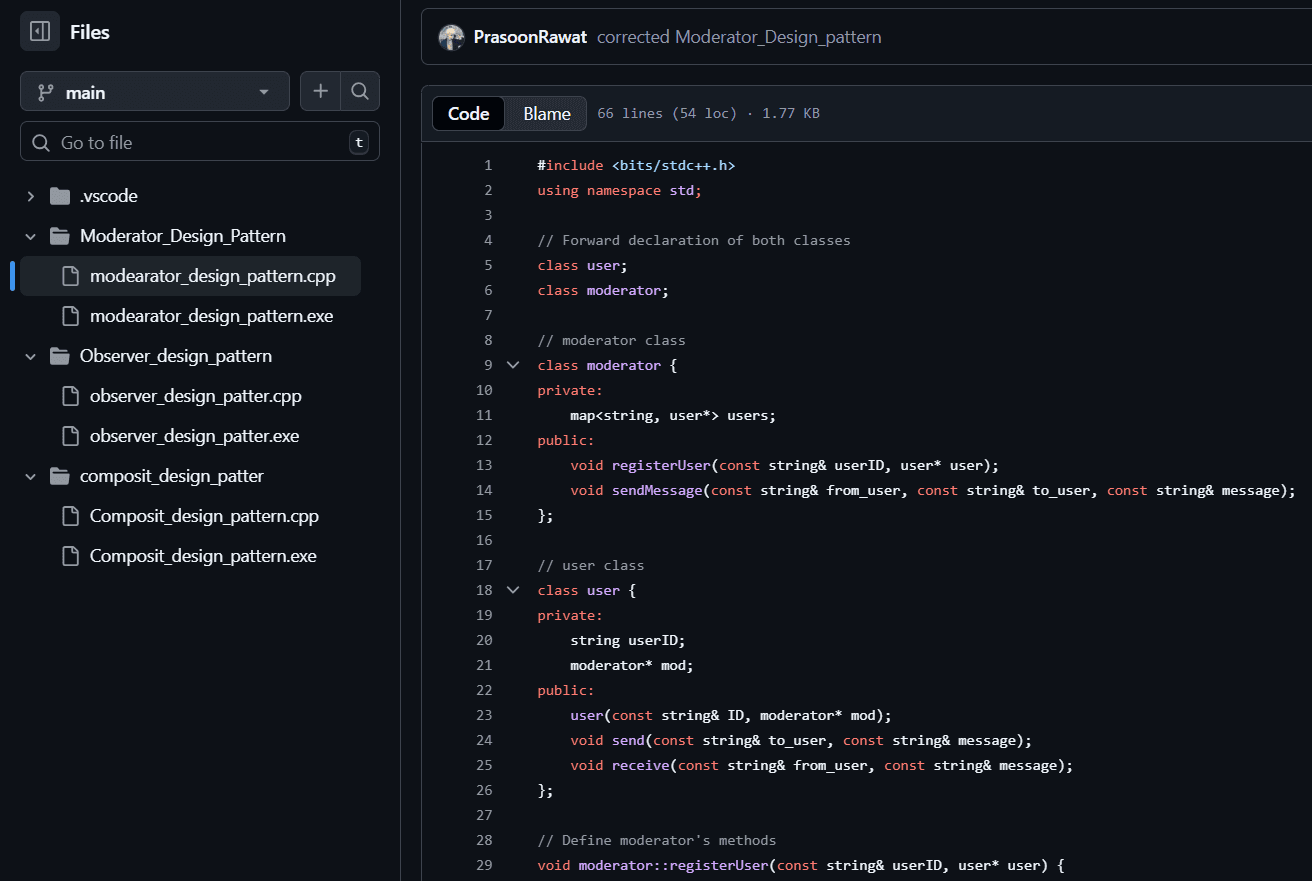
Task: Click the Observer_design_pattern folder icon
Action: pyautogui.click(x=60, y=356)
